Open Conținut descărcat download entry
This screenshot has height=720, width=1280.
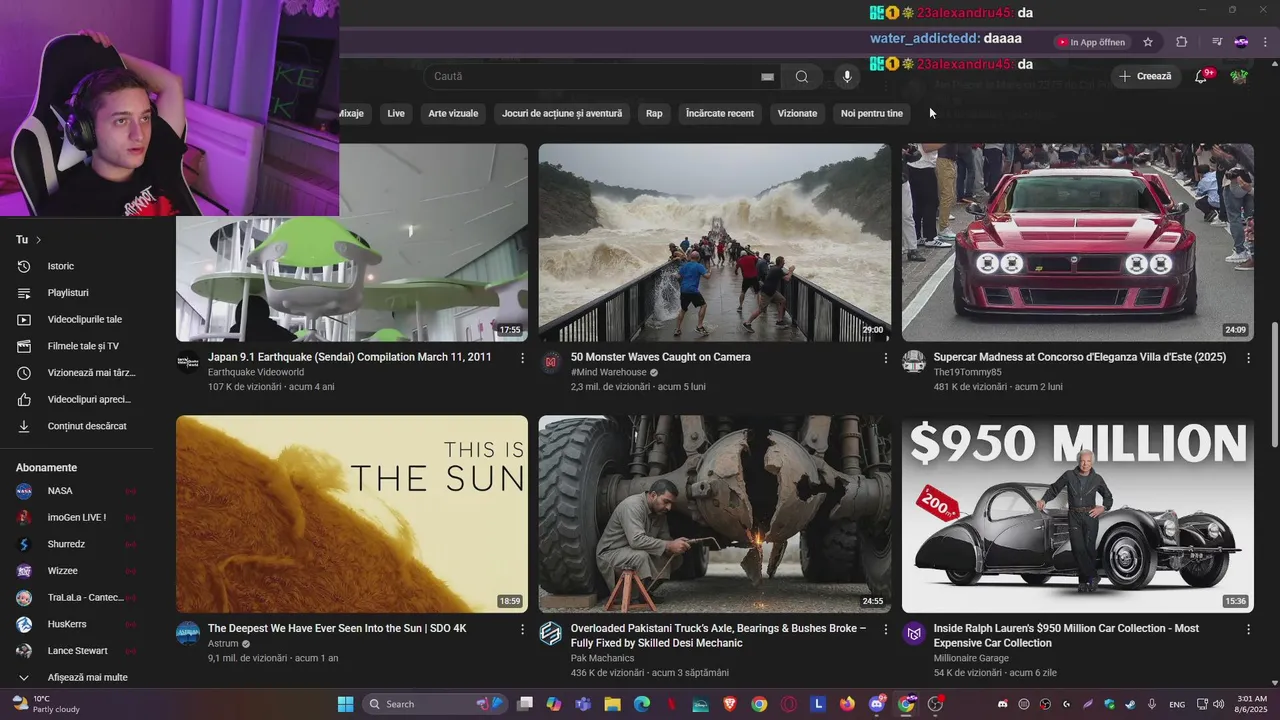[75, 426]
